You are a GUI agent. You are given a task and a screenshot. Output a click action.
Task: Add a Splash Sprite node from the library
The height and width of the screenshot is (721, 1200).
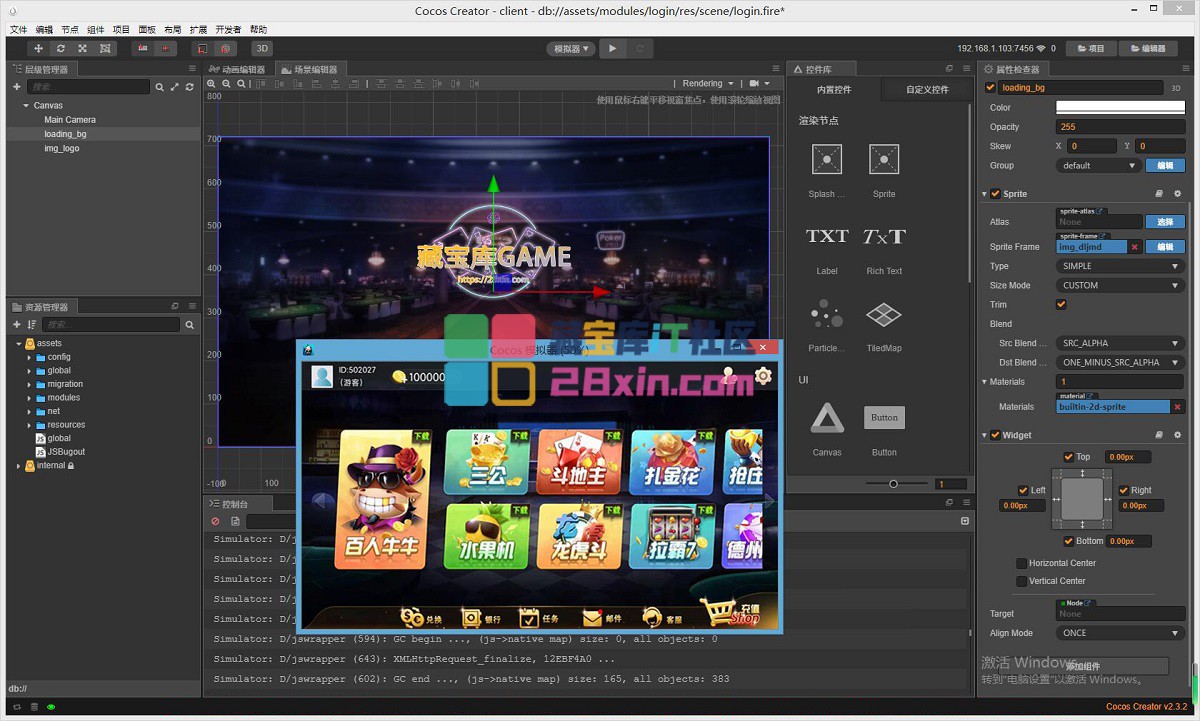pyautogui.click(x=827, y=159)
